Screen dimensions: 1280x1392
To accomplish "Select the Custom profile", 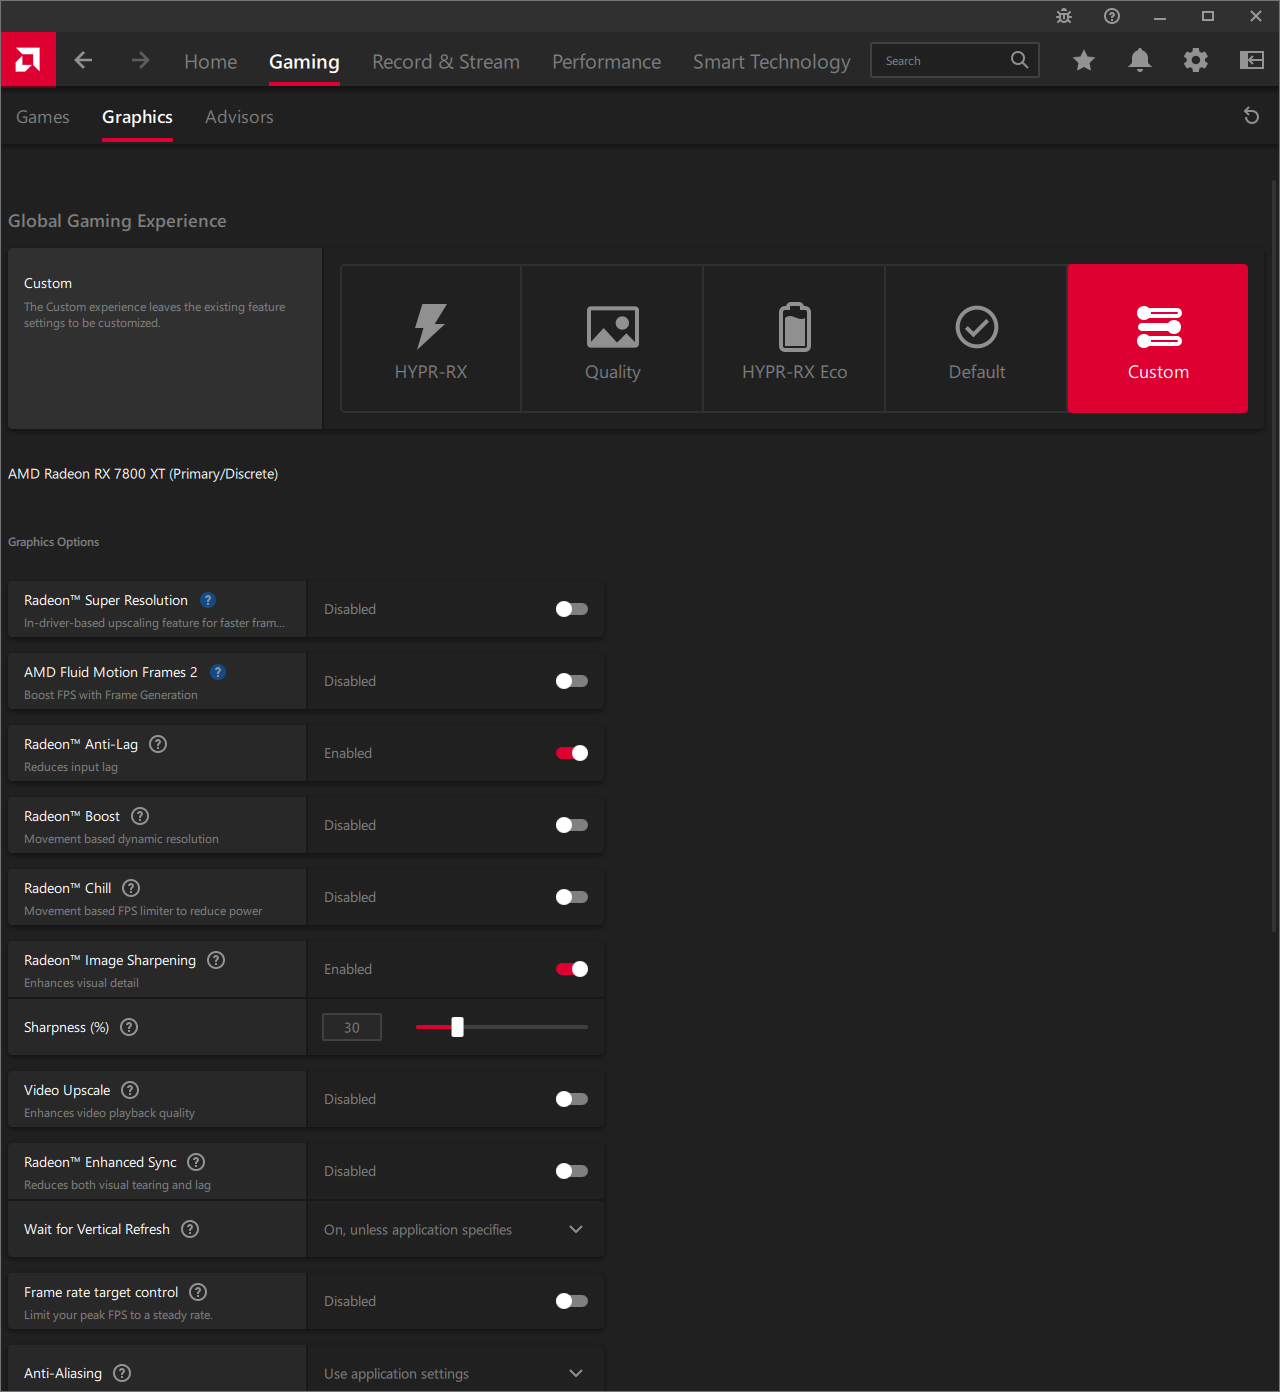I will [1158, 338].
